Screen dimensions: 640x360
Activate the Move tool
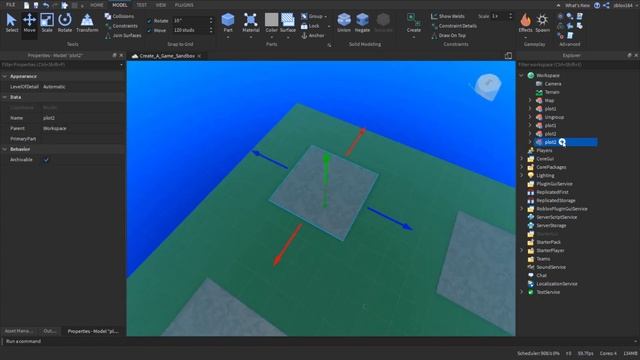click(29, 22)
